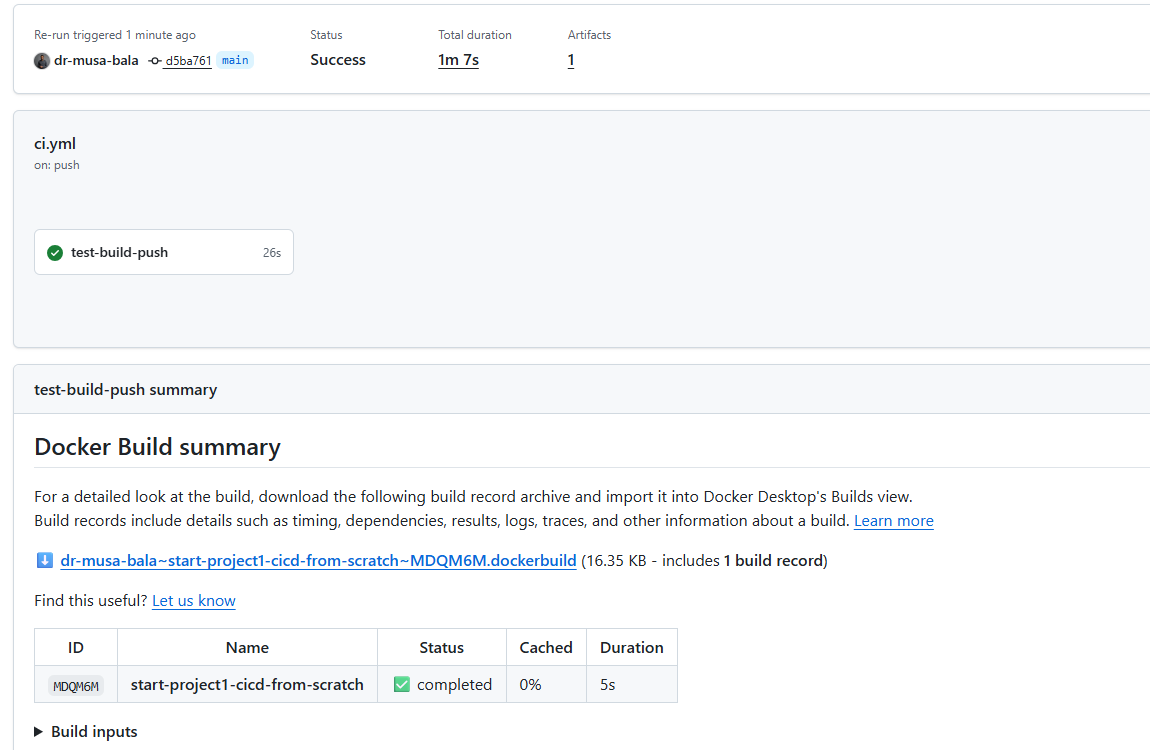This screenshot has height=750, width=1150.
Task: Click the Docker Build summary heading
Action: pos(157,446)
